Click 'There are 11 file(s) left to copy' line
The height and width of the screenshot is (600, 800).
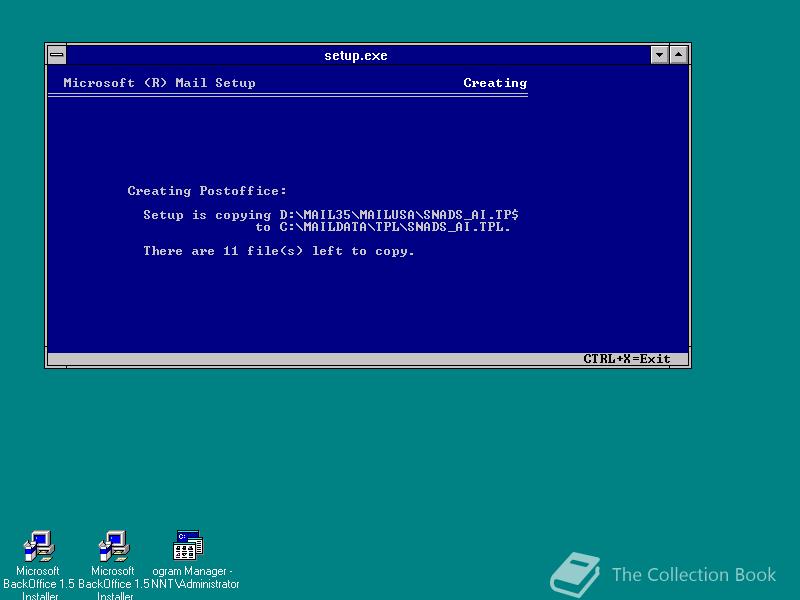[x=279, y=251]
